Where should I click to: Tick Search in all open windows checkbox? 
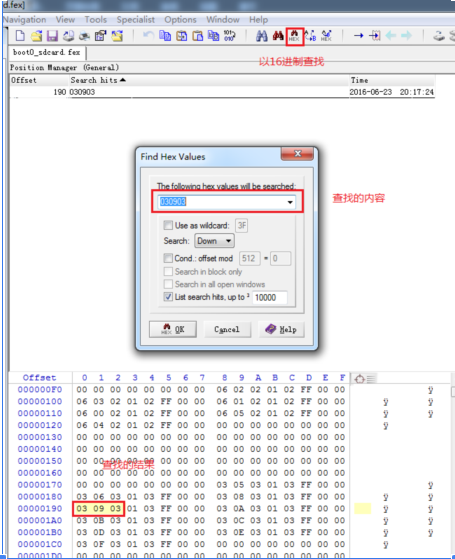168,284
